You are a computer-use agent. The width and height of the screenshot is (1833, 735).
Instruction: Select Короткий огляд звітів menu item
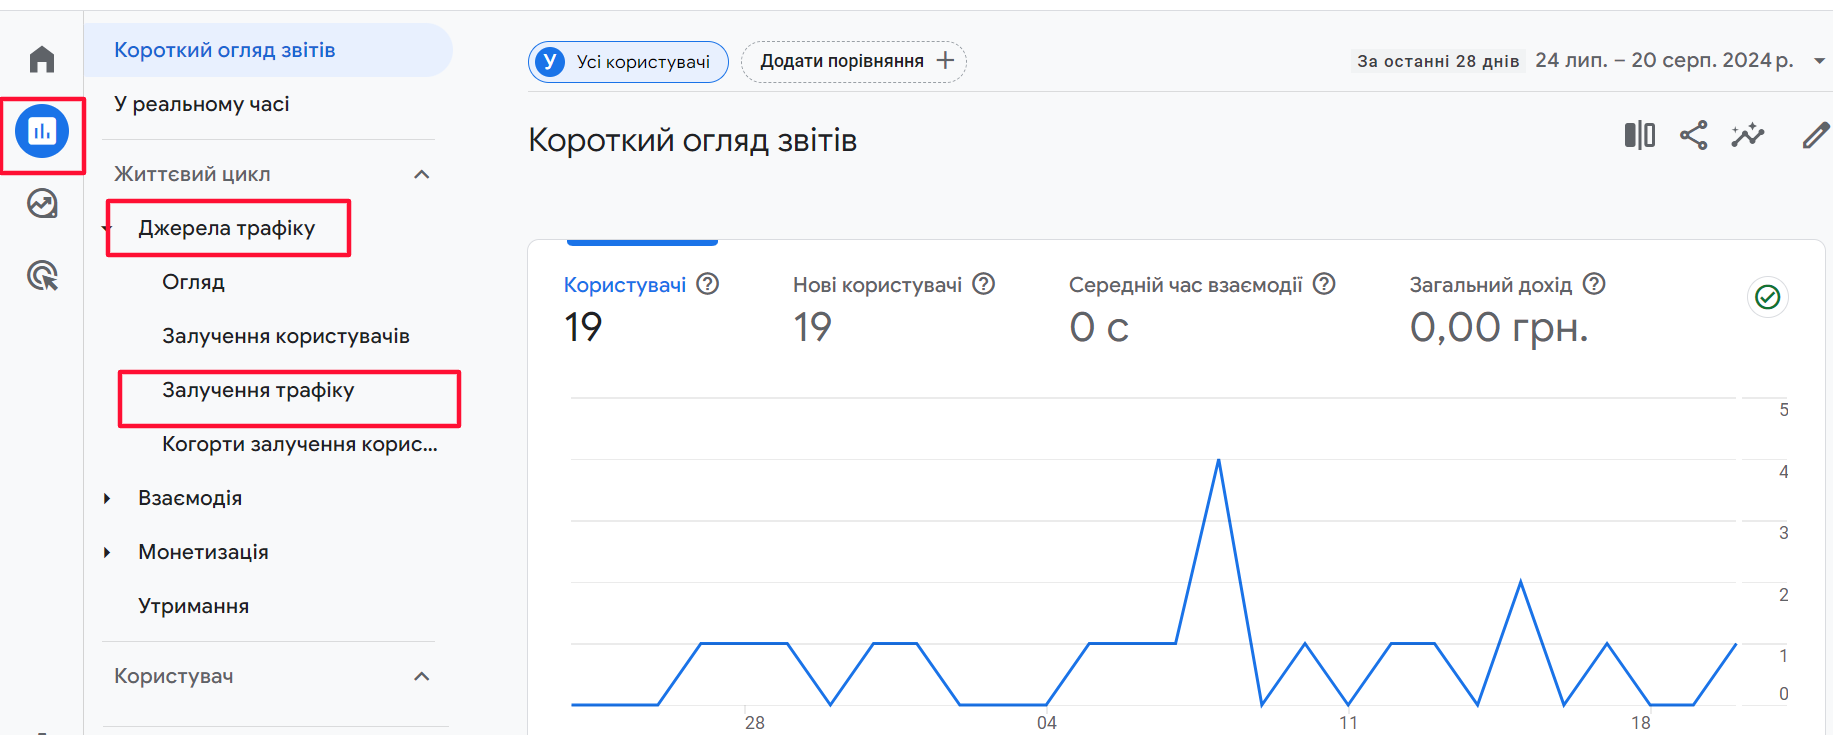click(268, 50)
